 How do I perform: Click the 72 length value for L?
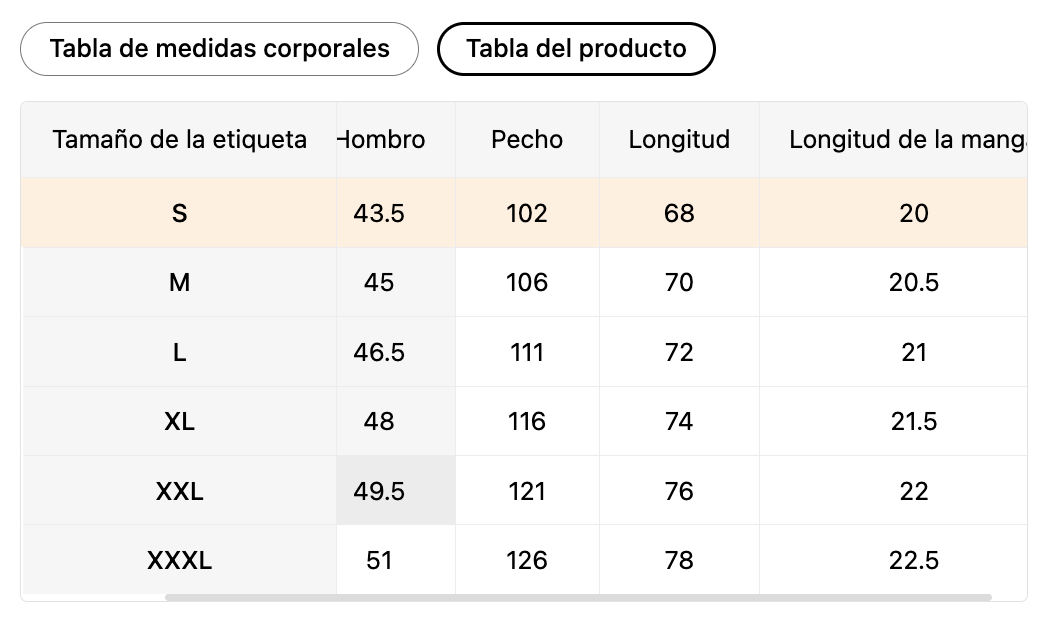[x=679, y=352]
